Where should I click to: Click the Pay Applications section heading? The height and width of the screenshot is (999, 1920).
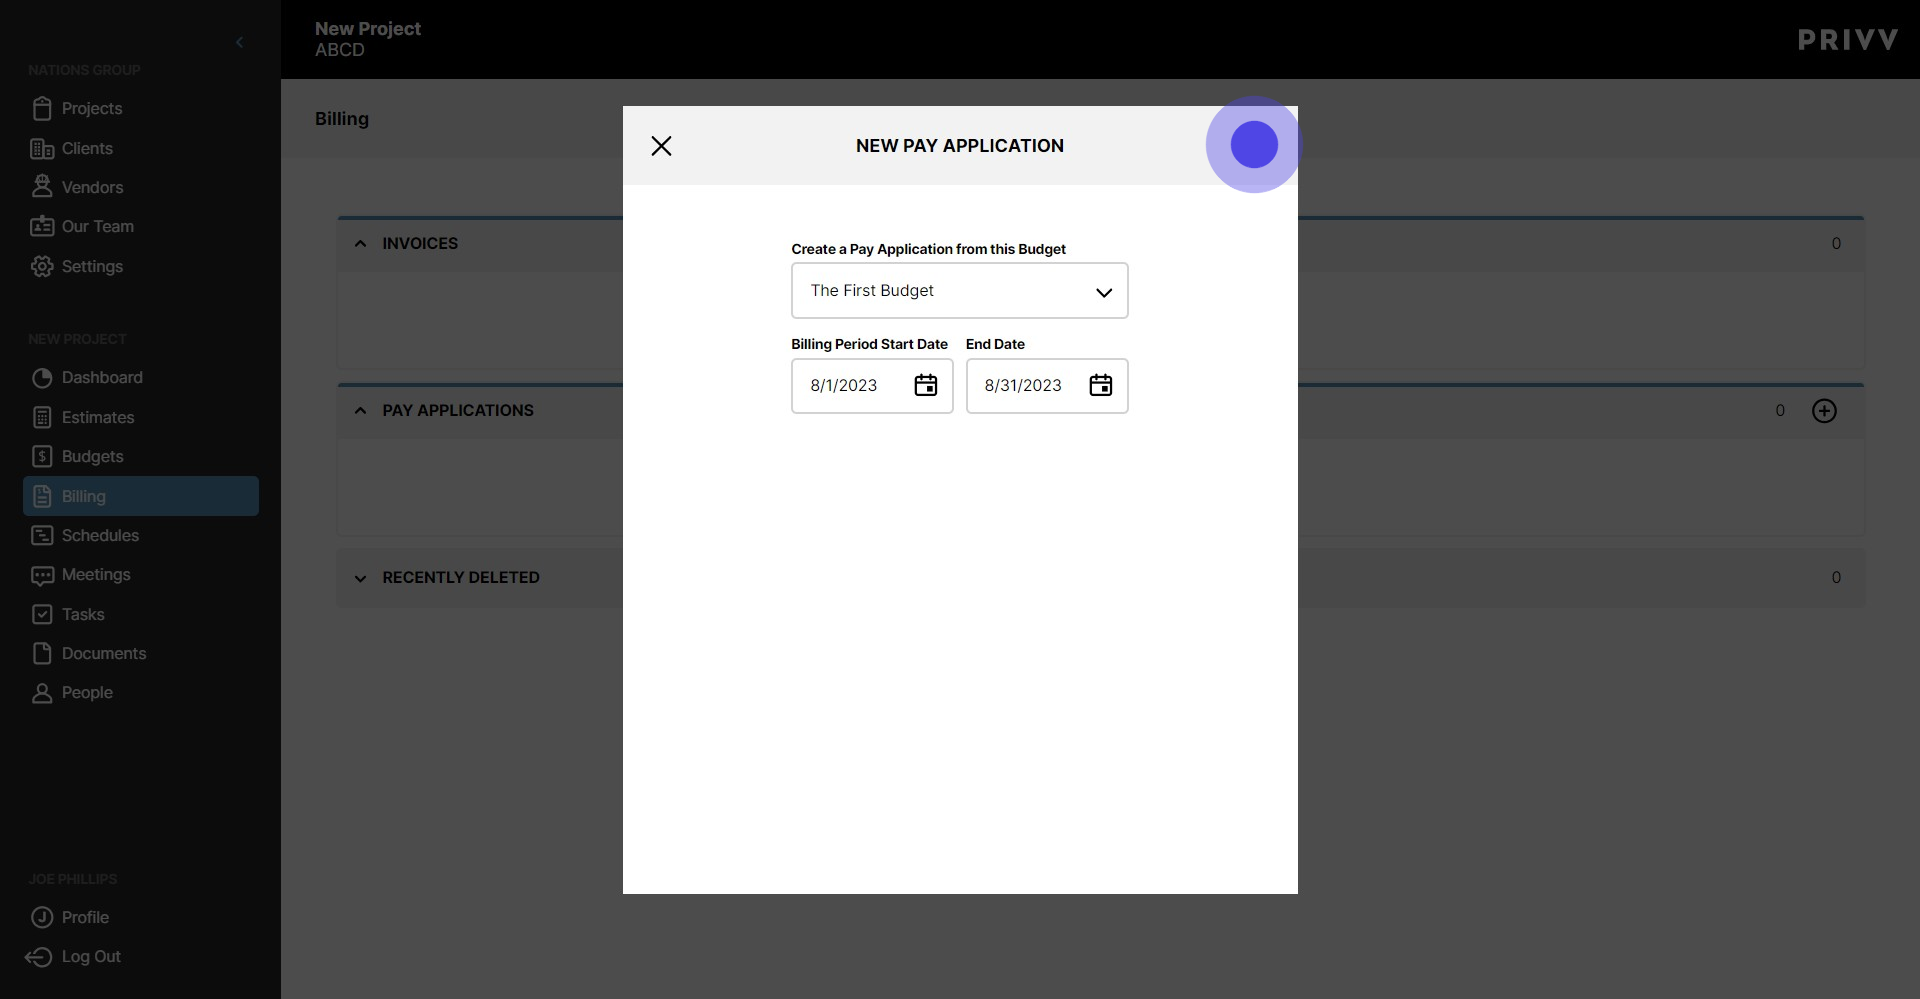tap(458, 411)
